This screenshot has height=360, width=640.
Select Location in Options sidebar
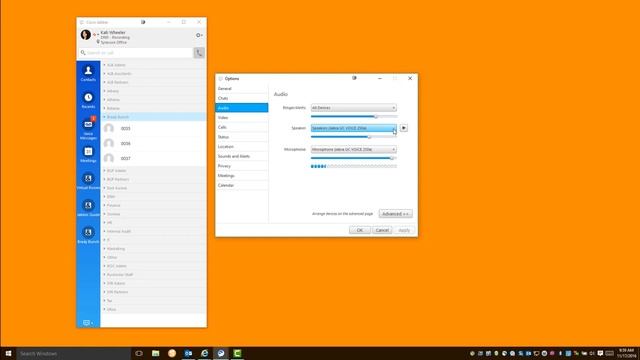[242, 147]
